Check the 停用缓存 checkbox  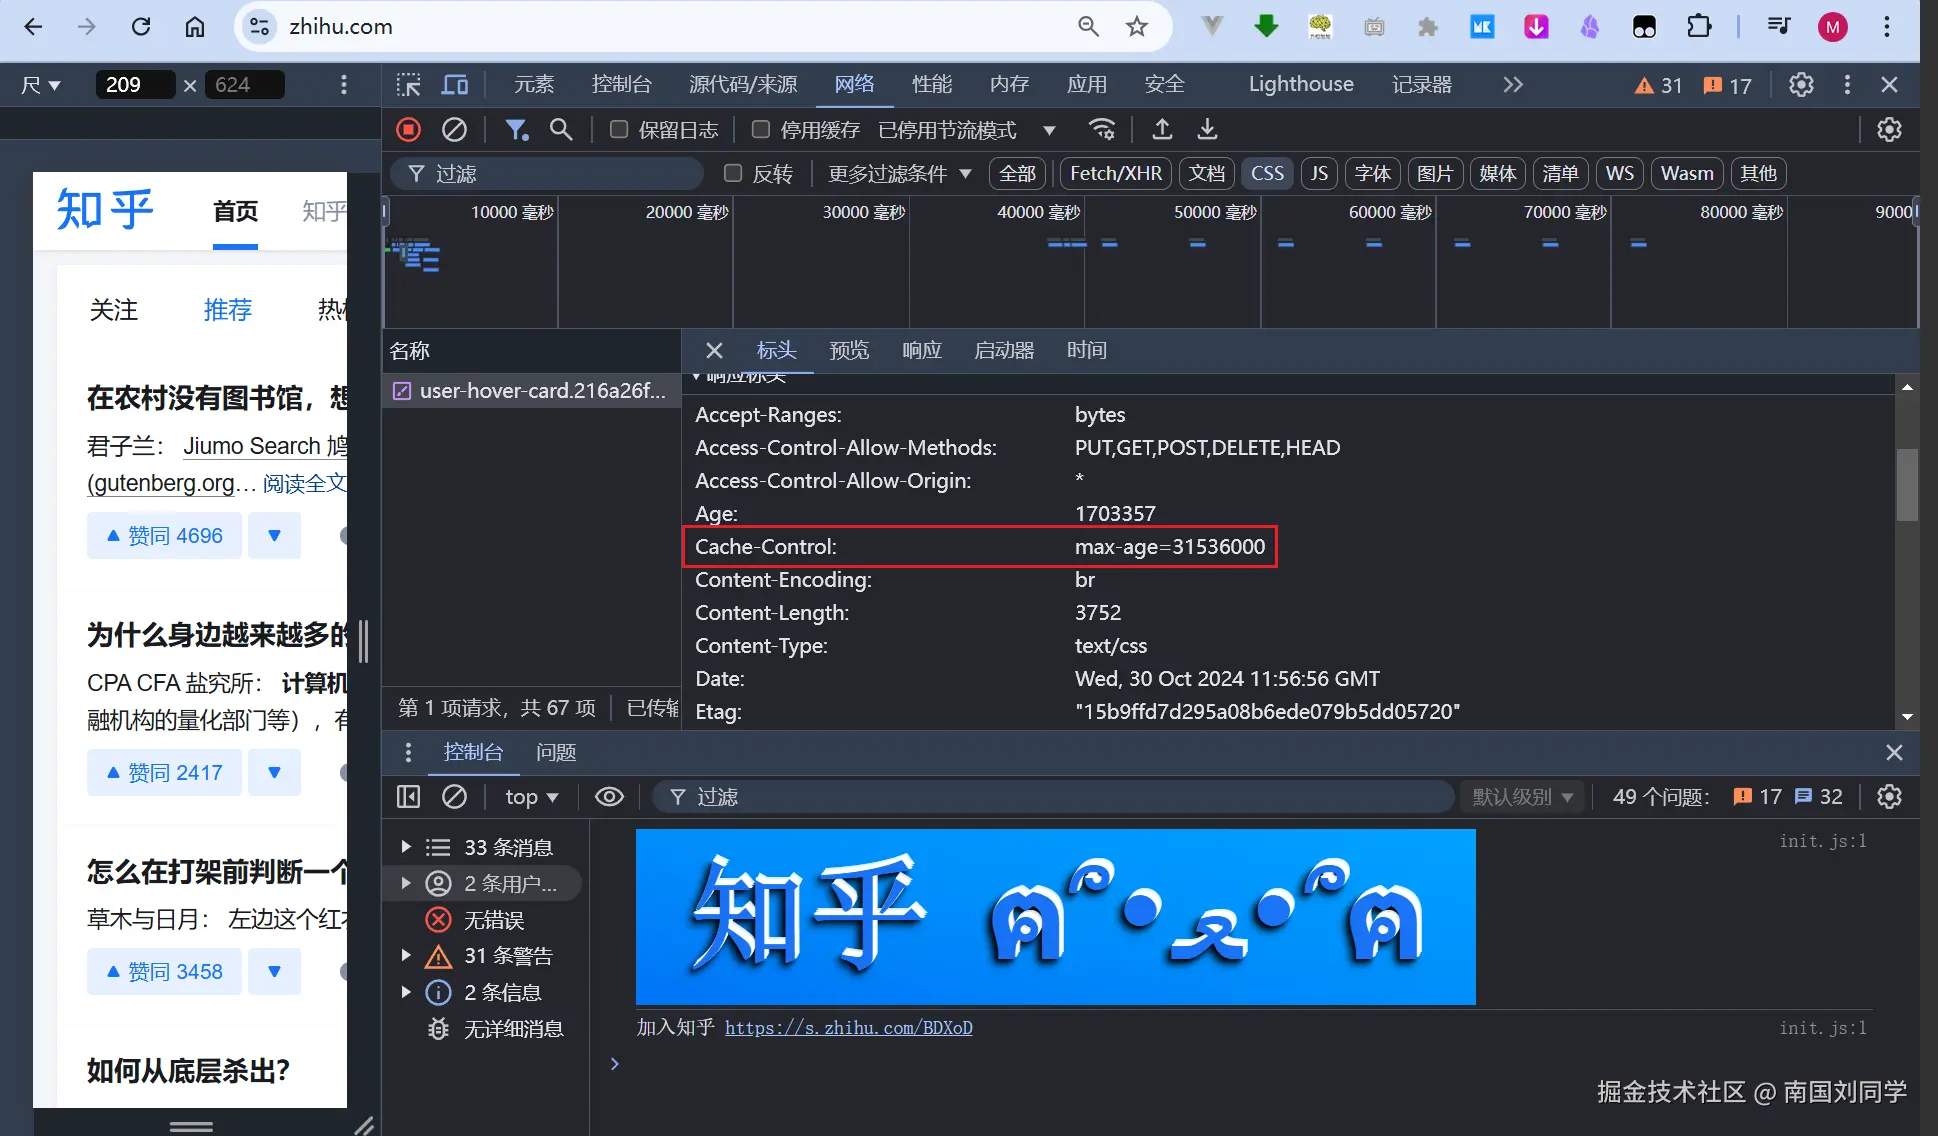pyautogui.click(x=760, y=129)
